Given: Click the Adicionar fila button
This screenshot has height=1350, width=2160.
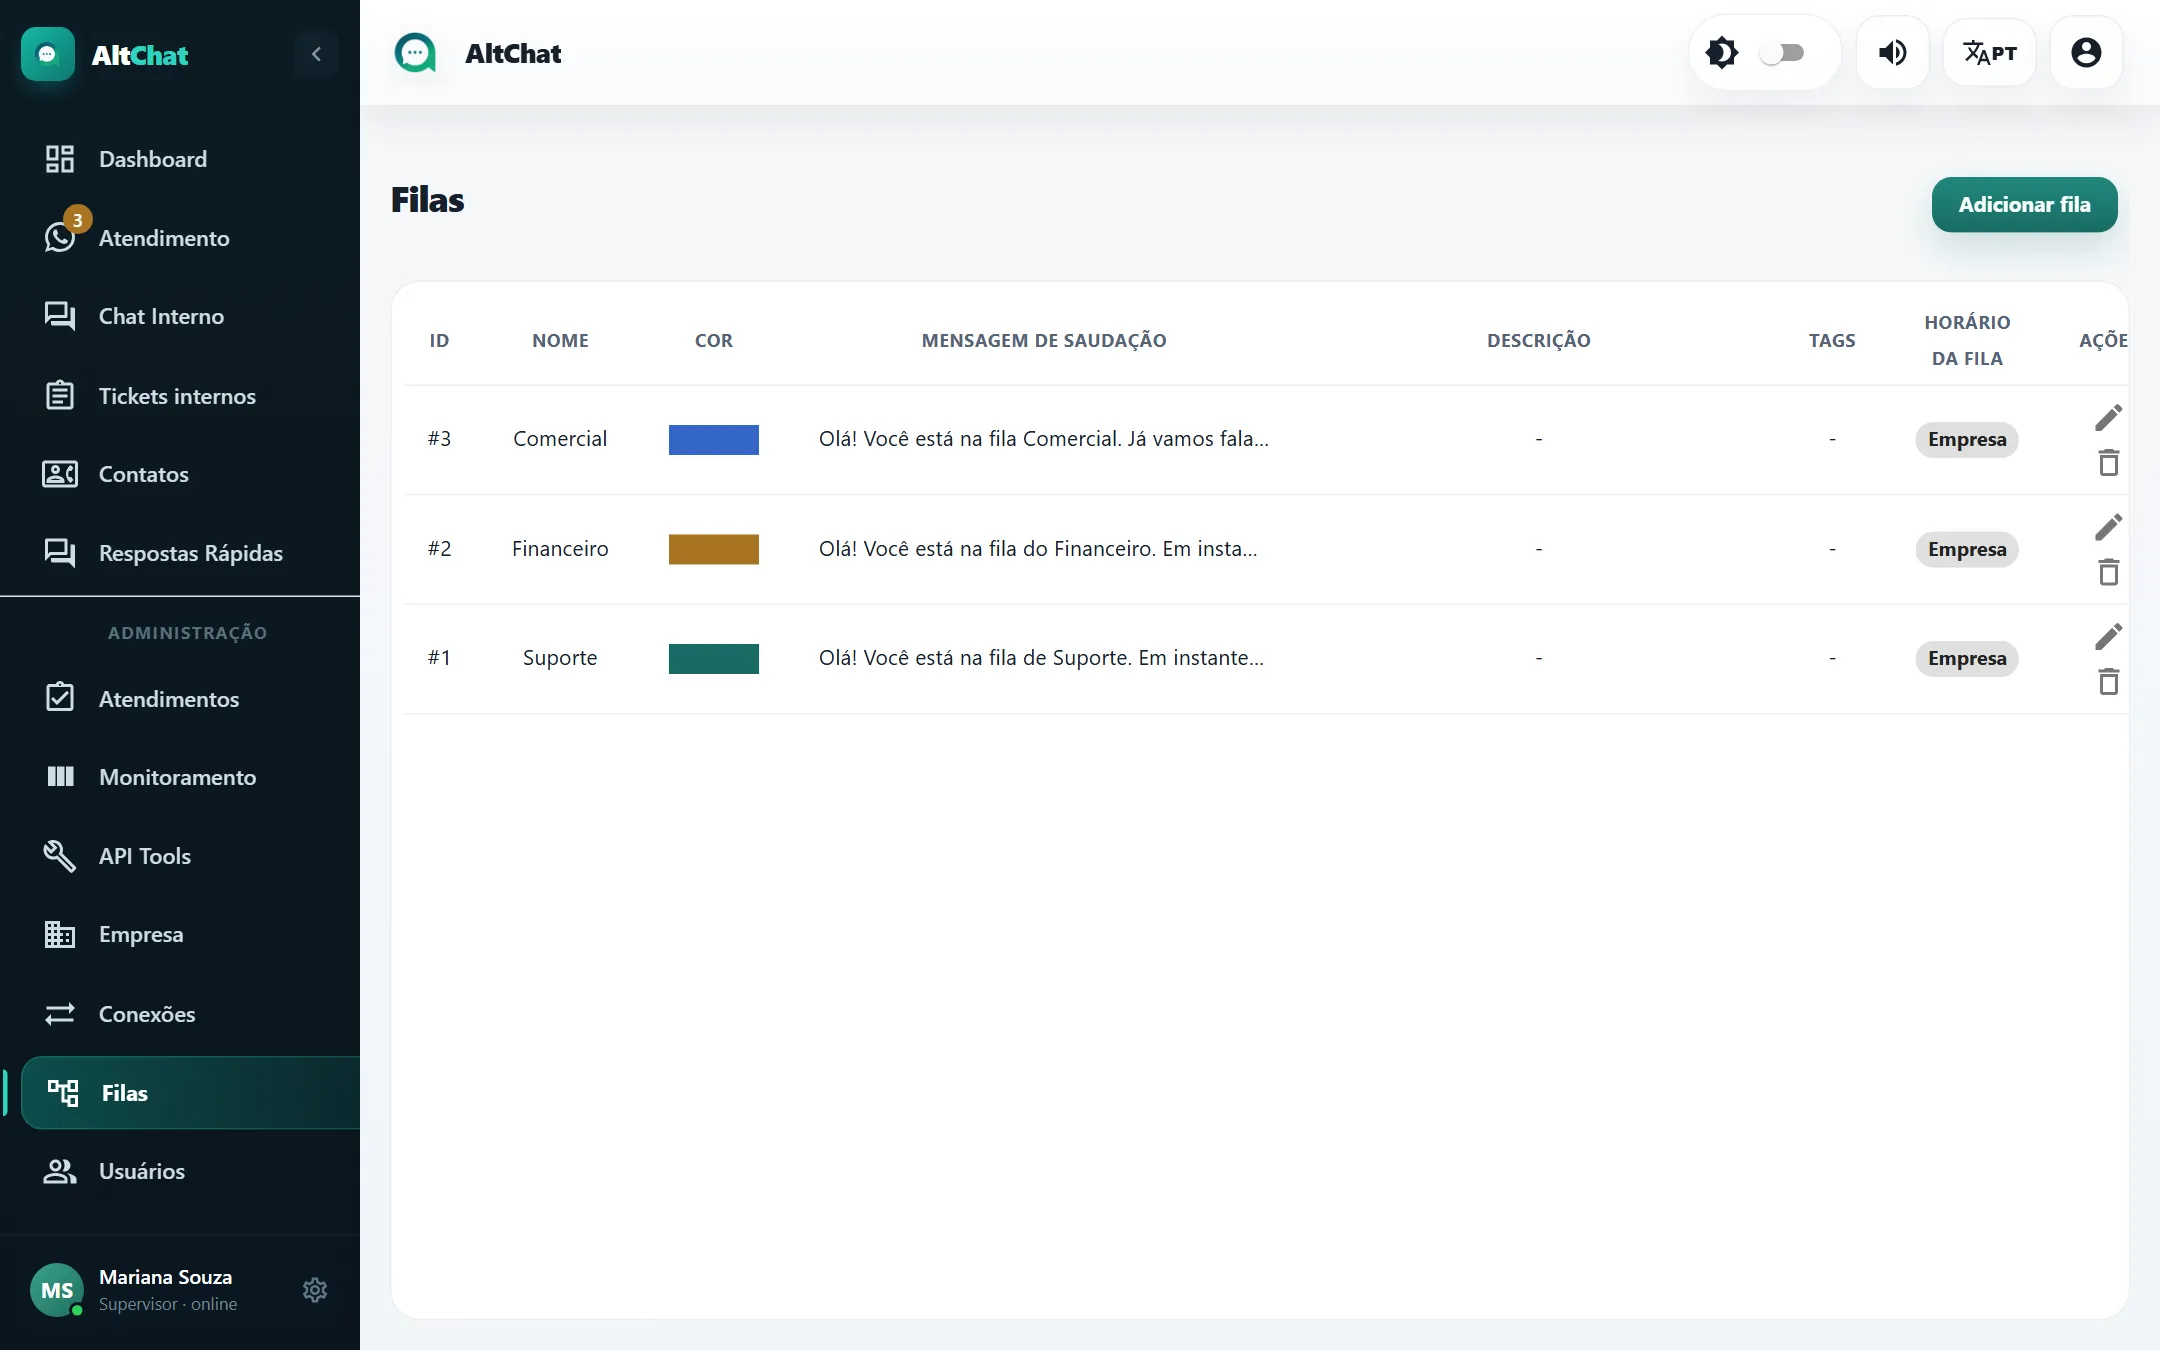Looking at the screenshot, I should (x=2024, y=205).
